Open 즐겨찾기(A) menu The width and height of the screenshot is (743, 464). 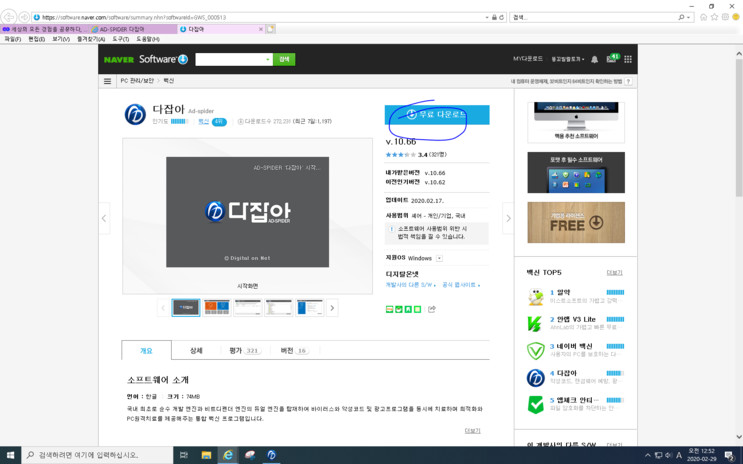(x=91, y=39)
